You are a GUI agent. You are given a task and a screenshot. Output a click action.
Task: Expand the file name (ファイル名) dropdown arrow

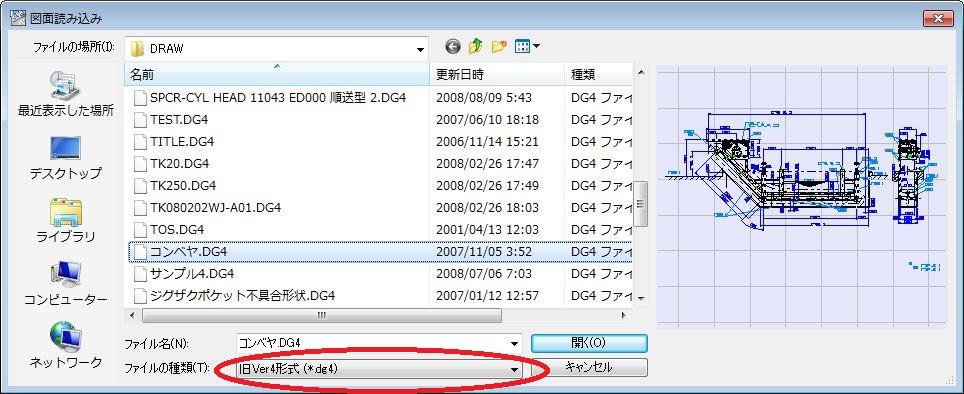tap(514, 344)
